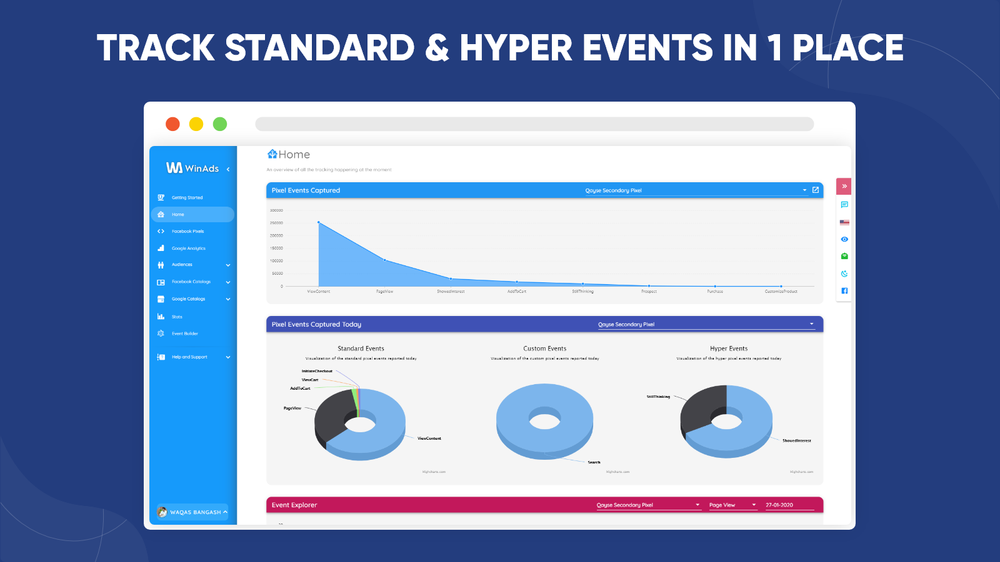This screenshot has width=1000, height=562.
Task: Click the InitiateCheckout label in Standard Events
Action: pos(317,371)
